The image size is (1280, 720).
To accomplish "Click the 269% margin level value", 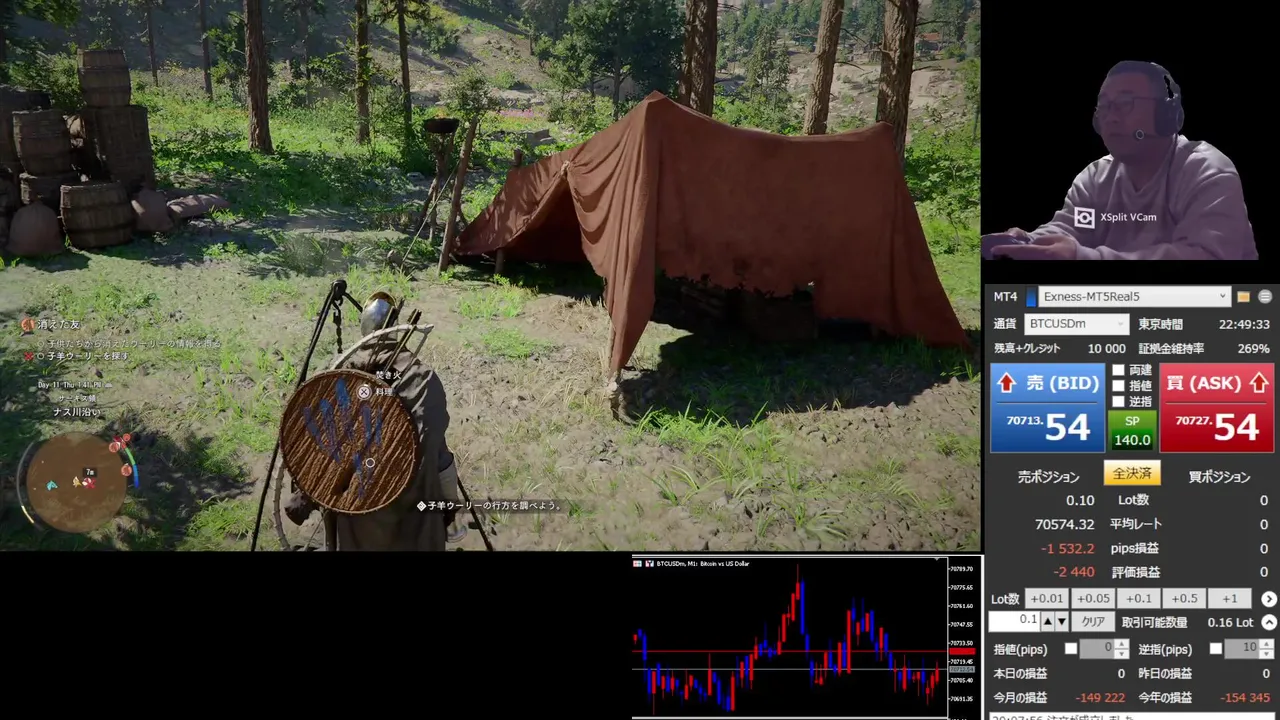I will tap(1253, 349).
